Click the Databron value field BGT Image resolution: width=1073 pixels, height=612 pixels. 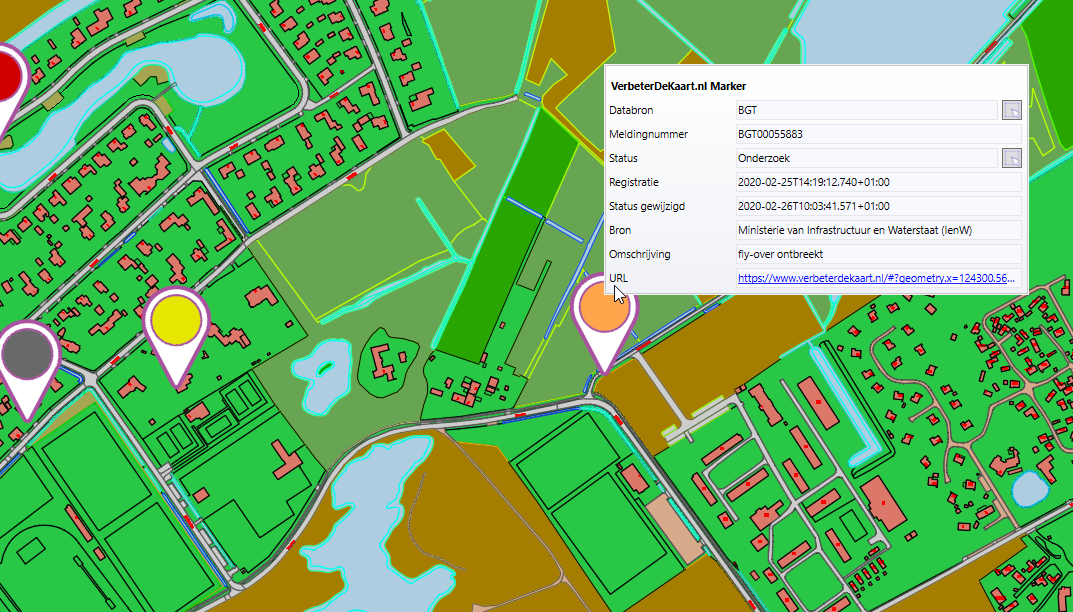point(865,110)
